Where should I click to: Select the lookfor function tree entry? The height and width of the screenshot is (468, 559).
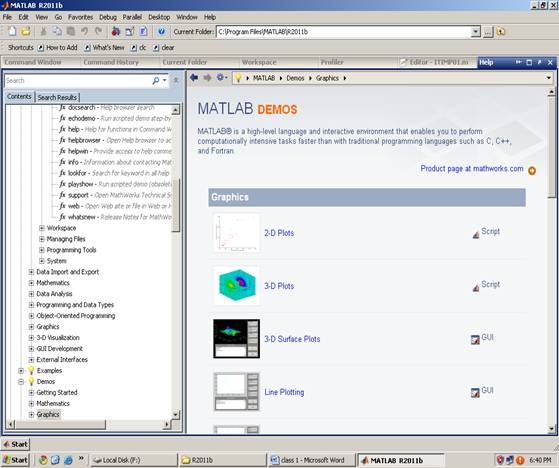pyautogui.click(x=115, y=173)
